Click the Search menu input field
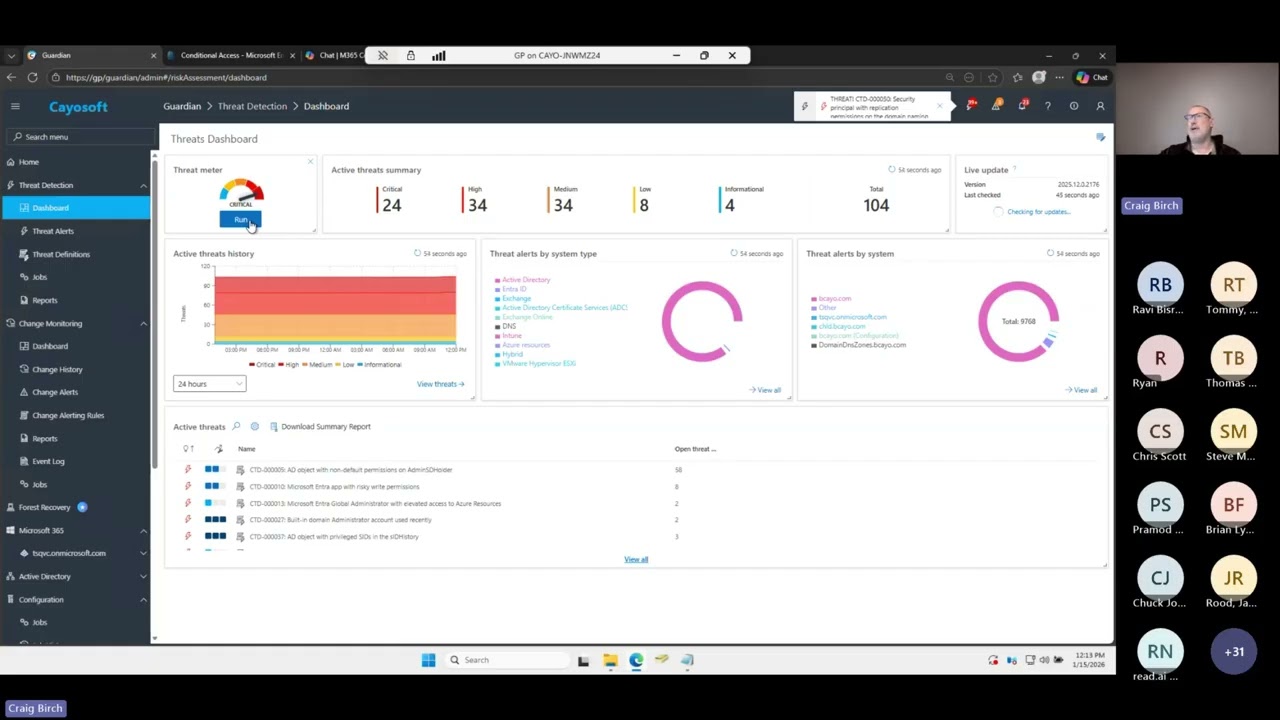 pyautogui.click(x=80, y=137)
